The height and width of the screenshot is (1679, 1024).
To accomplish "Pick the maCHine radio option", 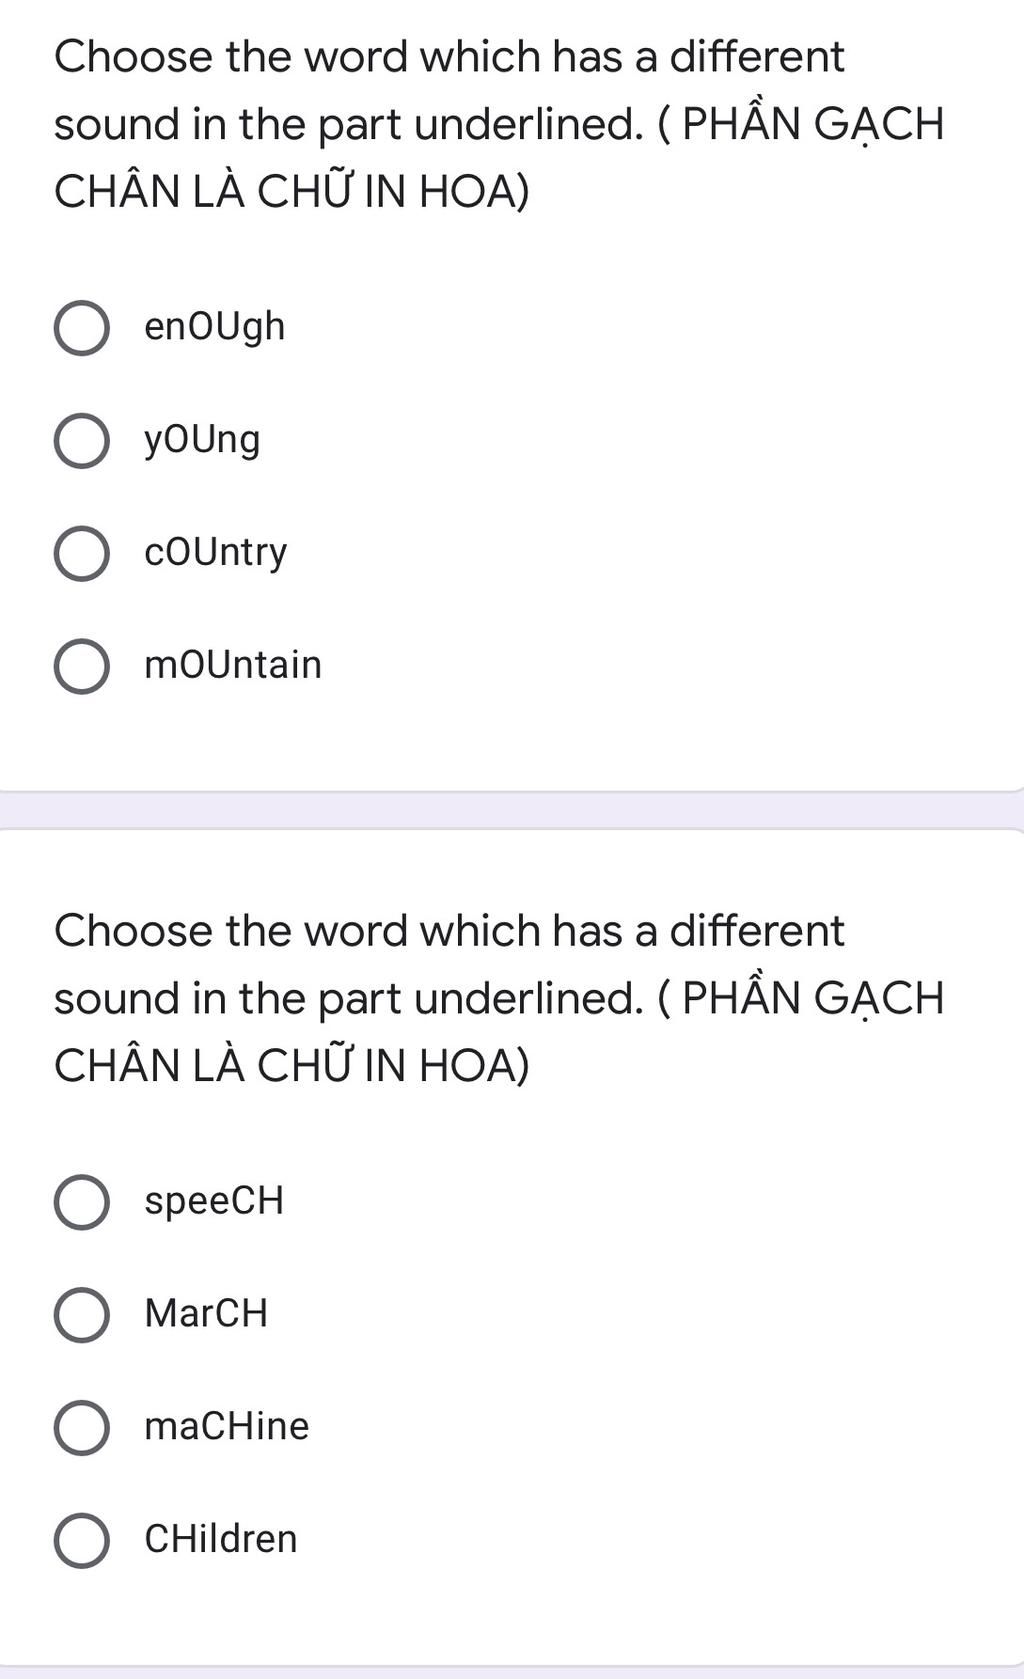I will [82, 1428].
